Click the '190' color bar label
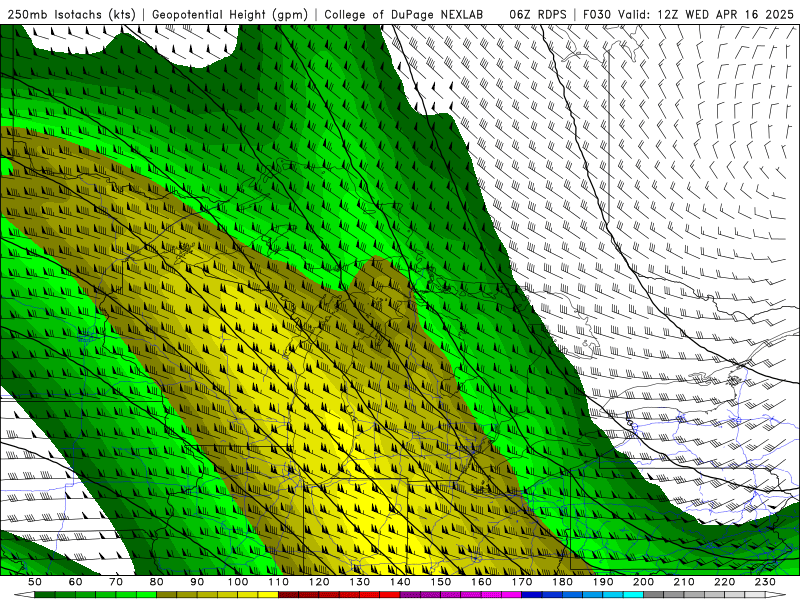Screen dimensions: 800x600 coord(603,582)
